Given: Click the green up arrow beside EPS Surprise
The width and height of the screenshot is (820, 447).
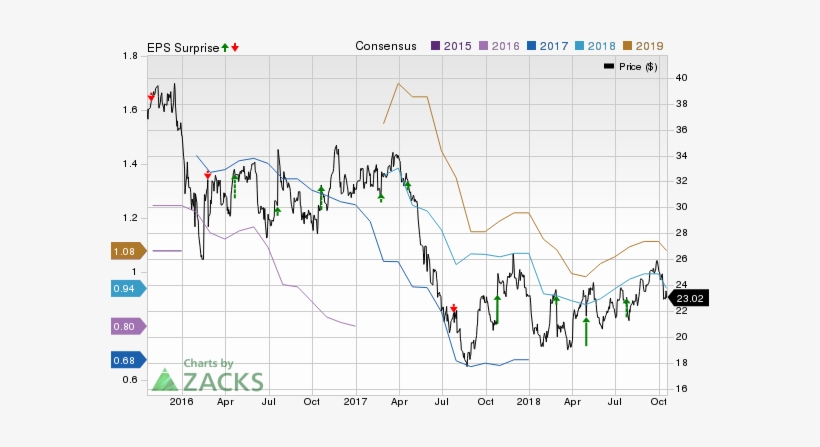Looking at the screenshot, I should coord(225,48).
